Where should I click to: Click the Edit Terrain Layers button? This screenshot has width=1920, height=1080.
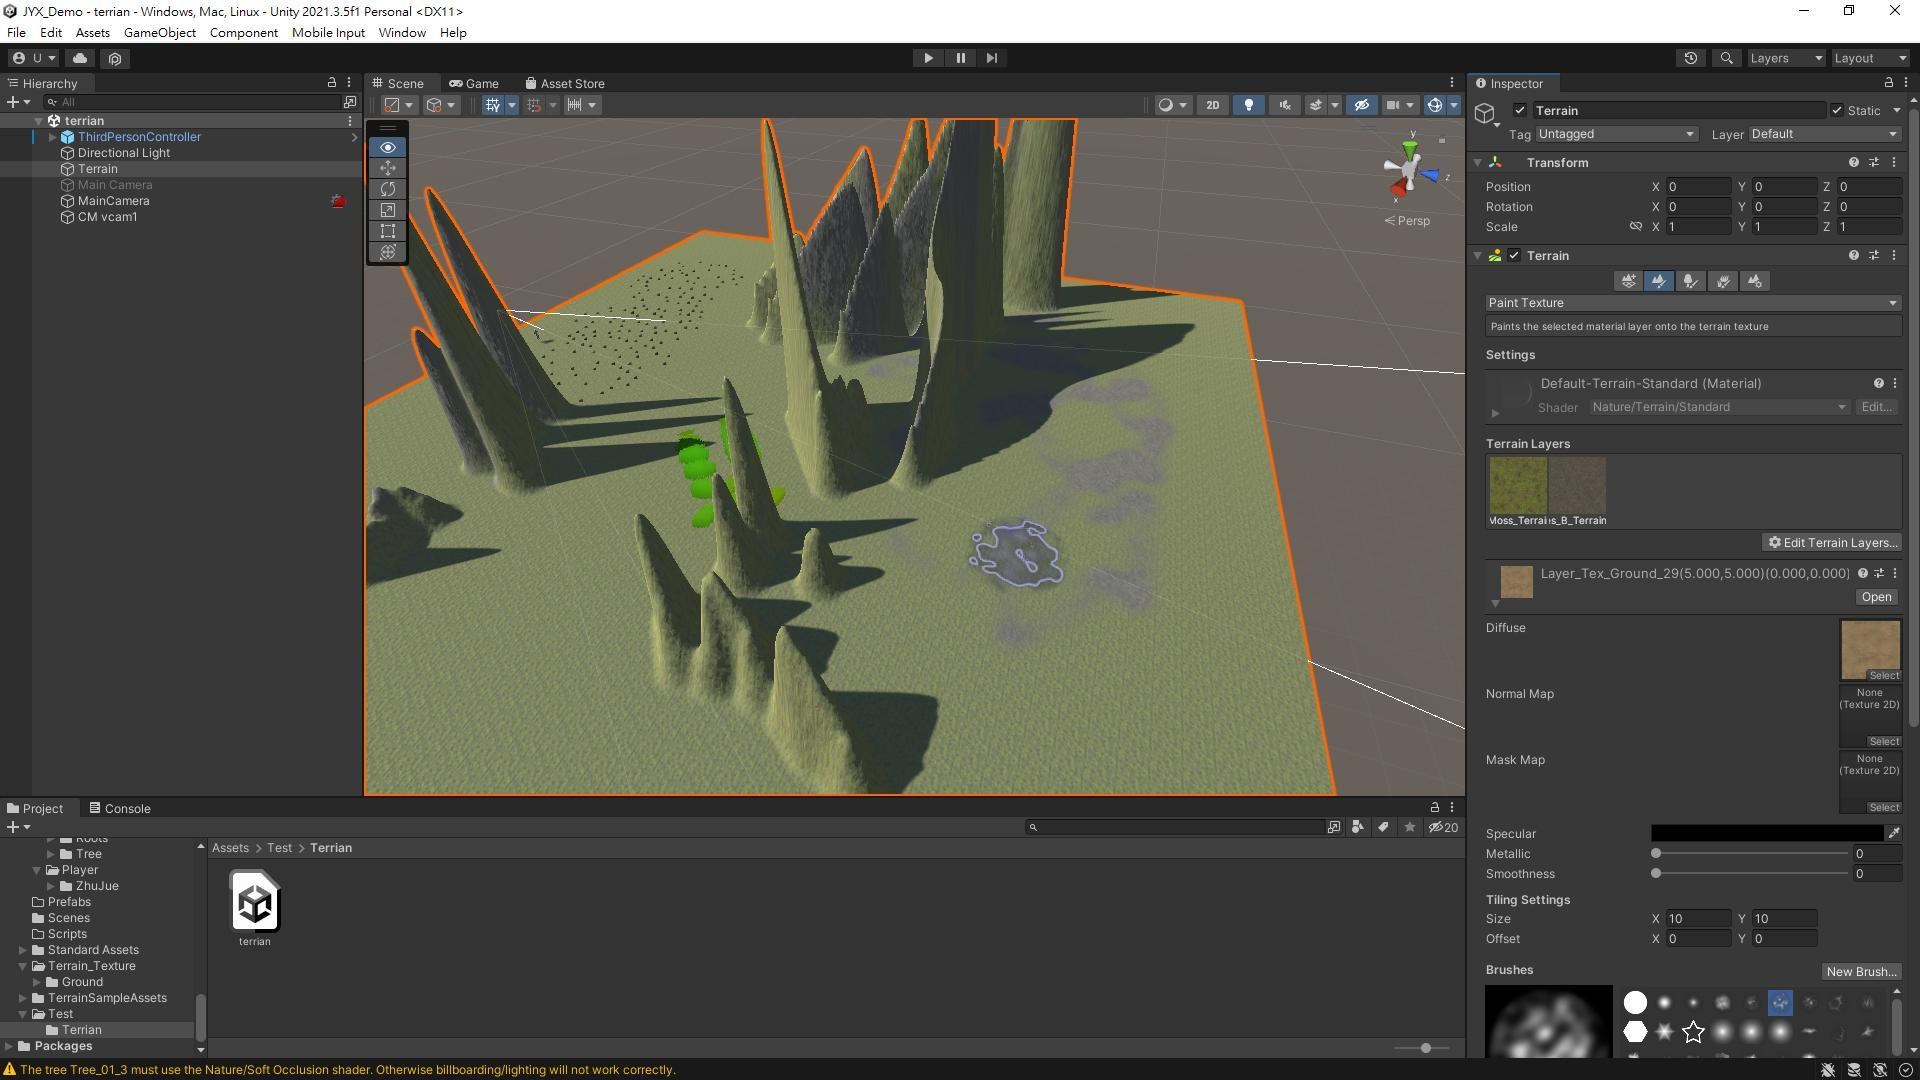(1832, 542)
